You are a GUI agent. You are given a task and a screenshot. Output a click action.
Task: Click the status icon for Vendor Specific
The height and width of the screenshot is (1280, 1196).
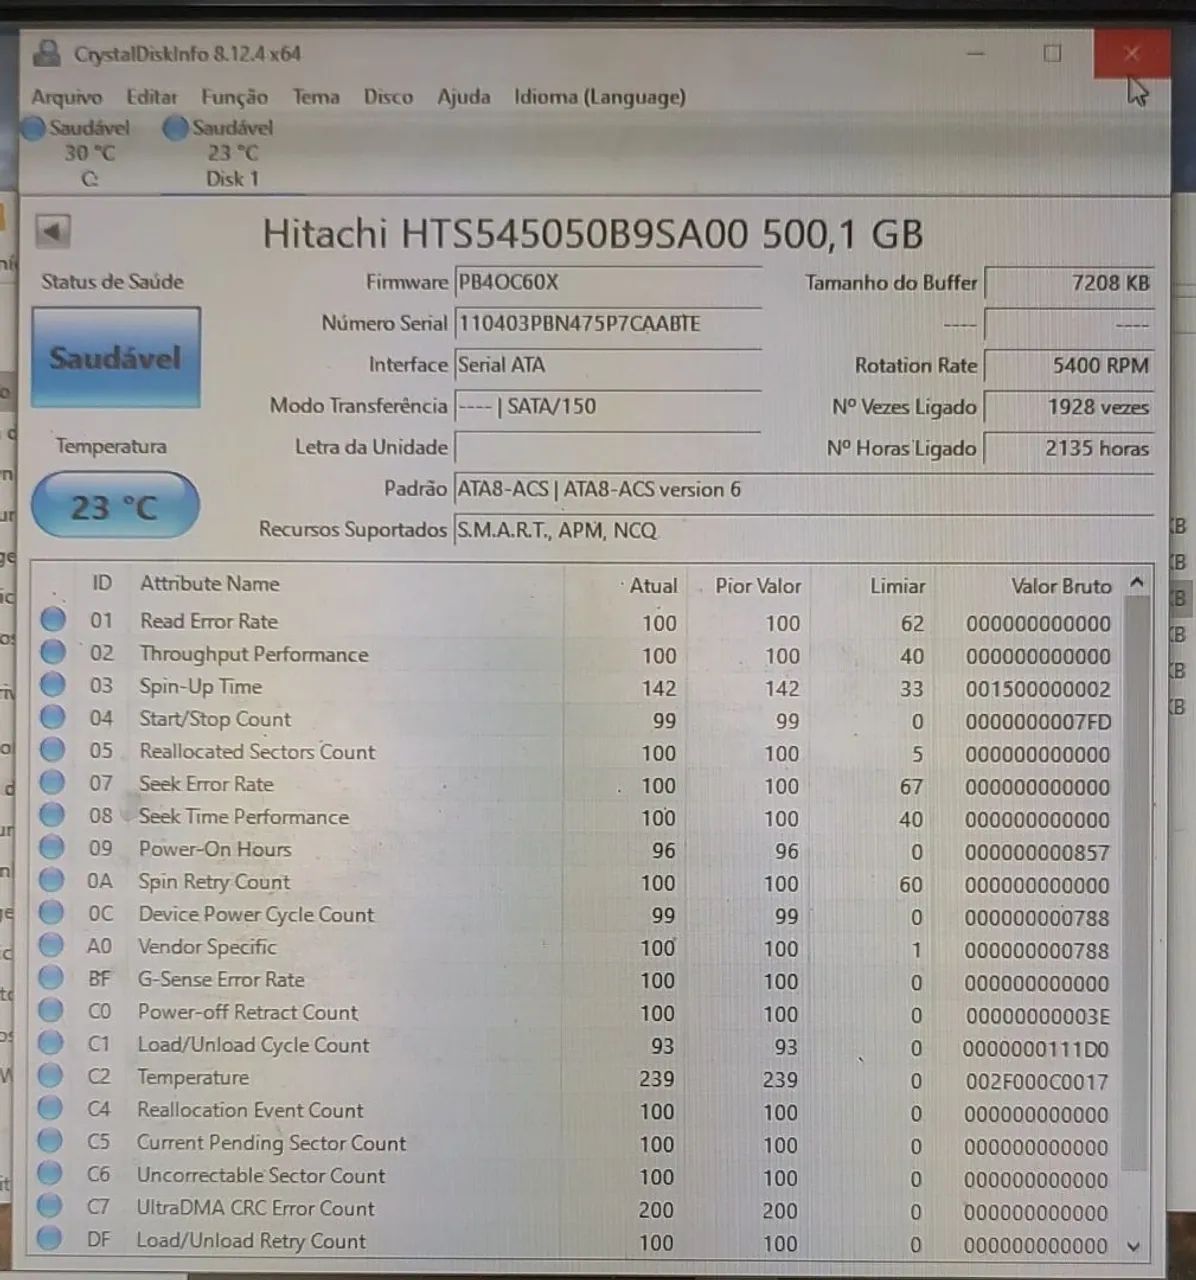pyautogui.click(x=51, y=945)
